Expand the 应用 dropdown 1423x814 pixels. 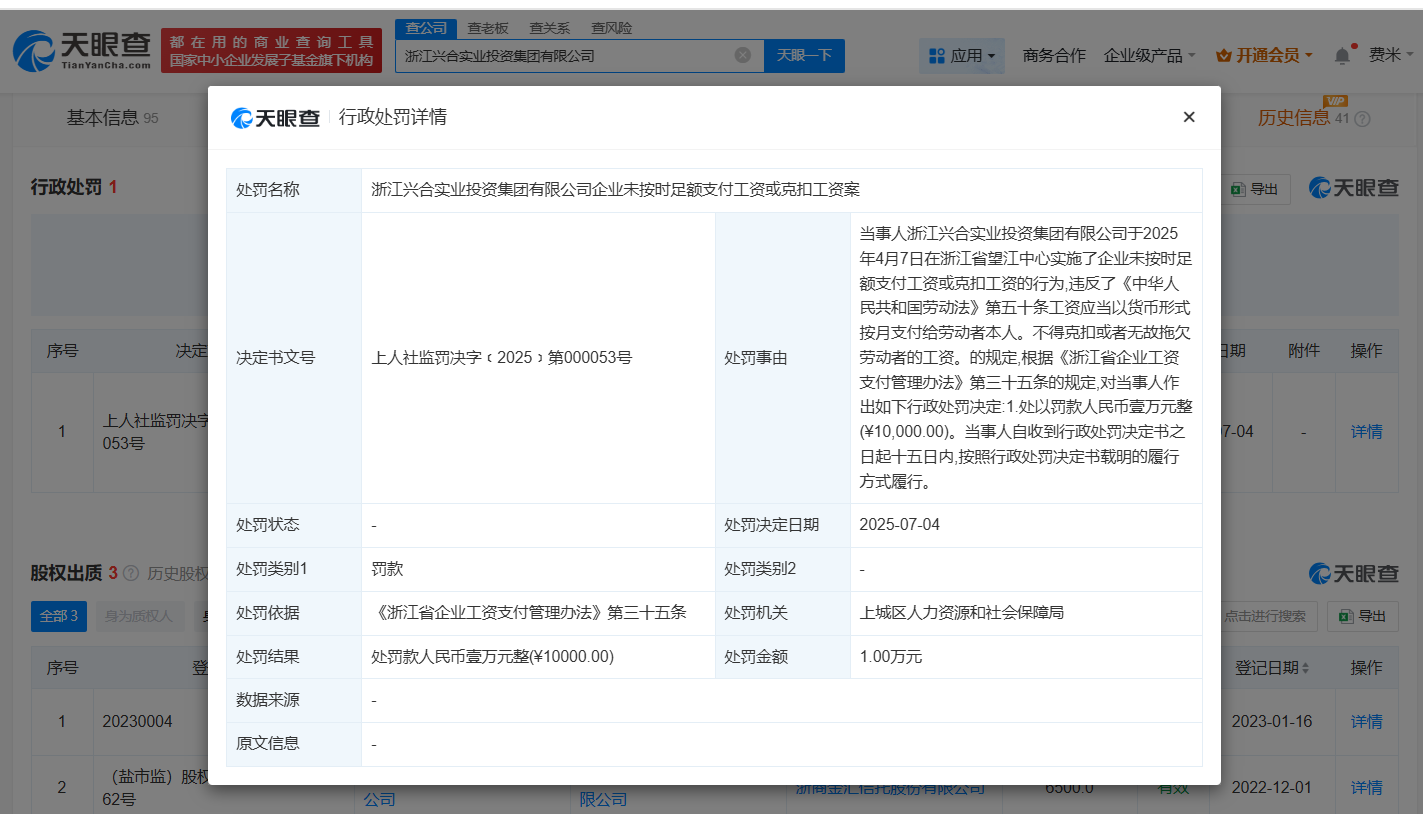click(x=962, y=56)
